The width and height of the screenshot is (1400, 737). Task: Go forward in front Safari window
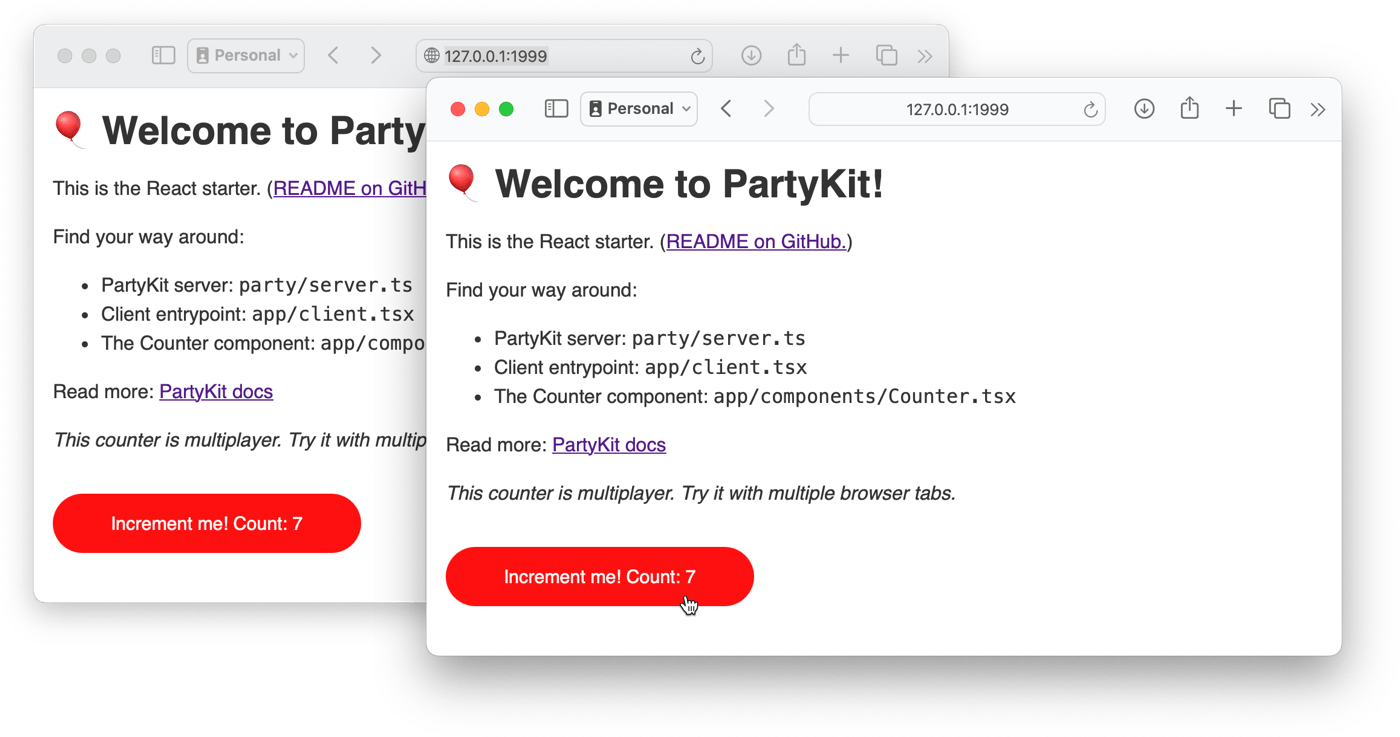click(769, 109)
